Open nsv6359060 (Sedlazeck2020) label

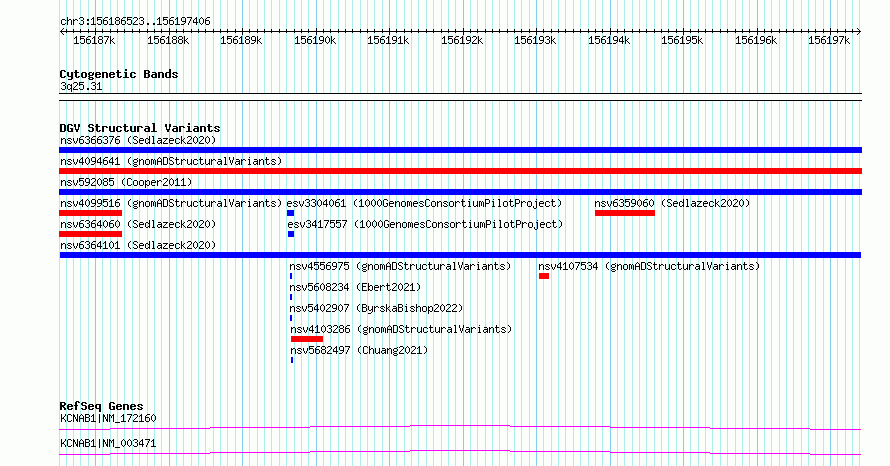672,203
